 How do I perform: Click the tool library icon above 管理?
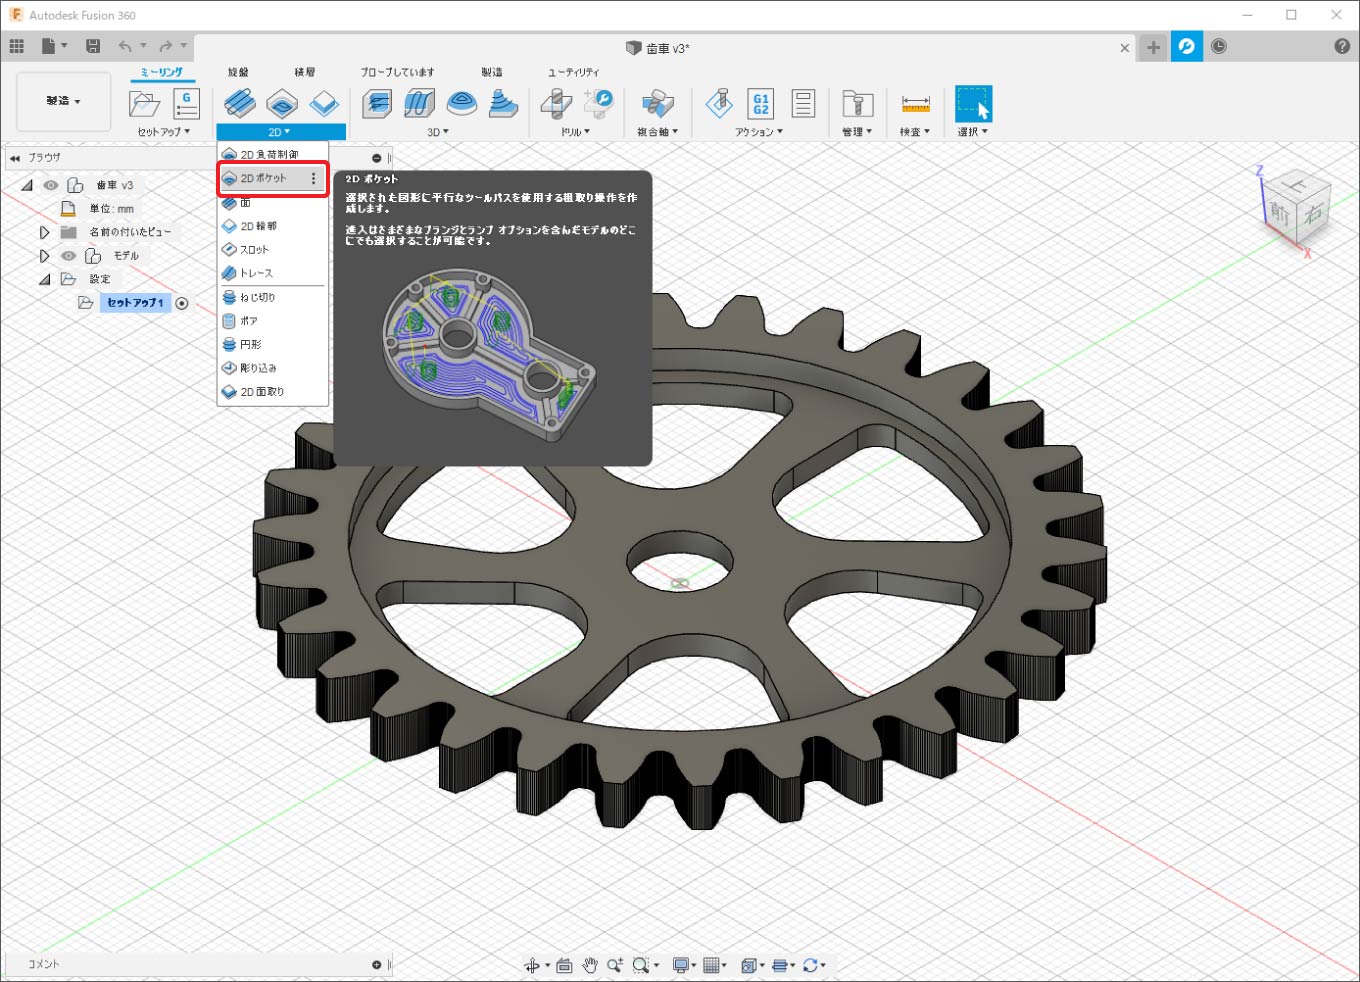[857, 104]
